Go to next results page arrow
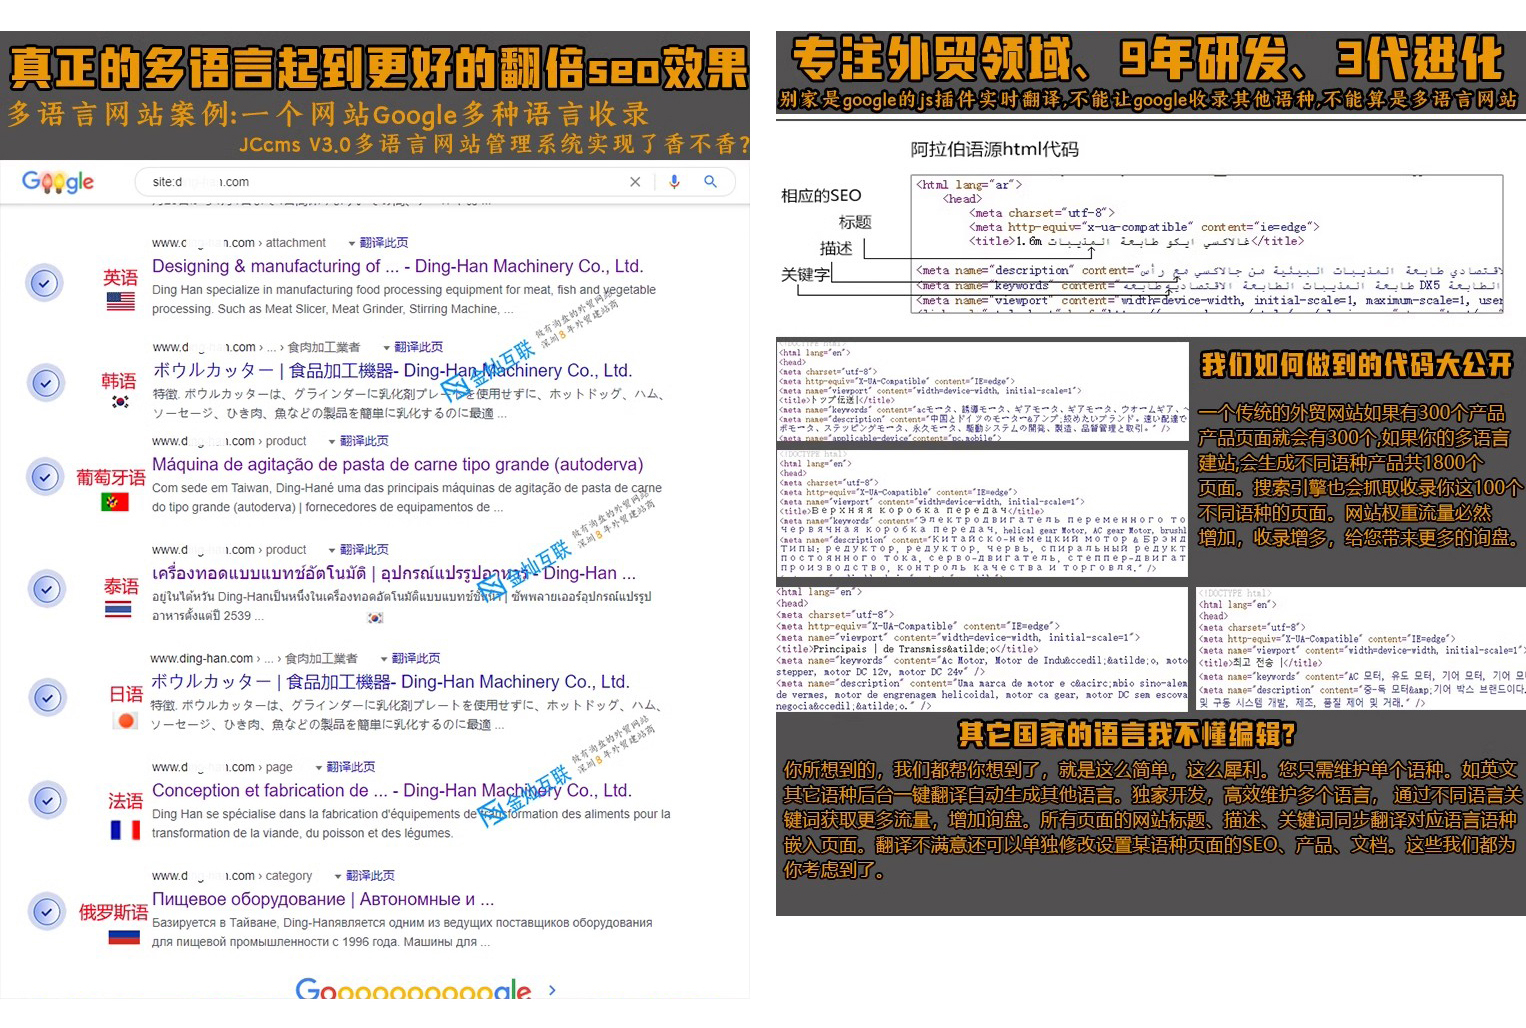 552,990
